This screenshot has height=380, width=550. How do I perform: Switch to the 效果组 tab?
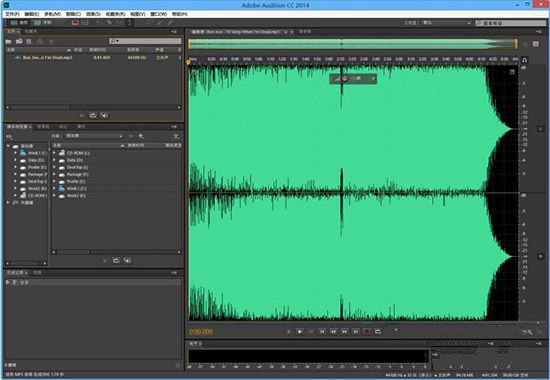(x=43, y=126)
